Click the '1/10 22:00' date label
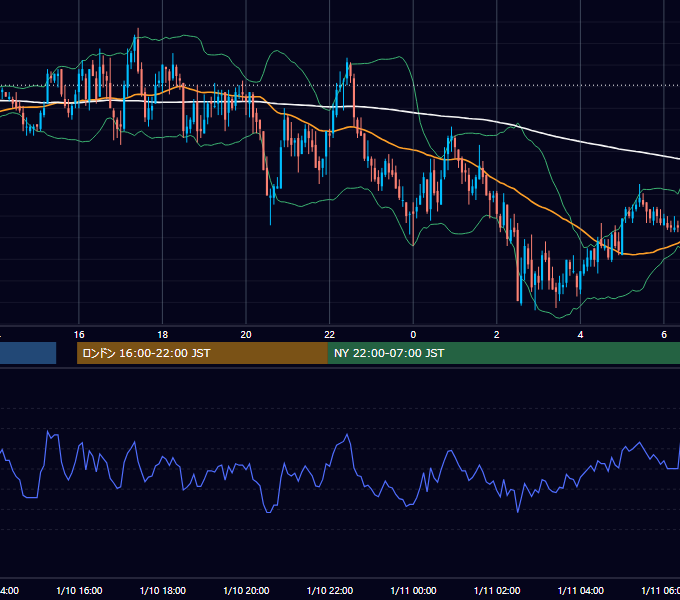Image resolution: width=680 pixels, height=600 pixels. click(x=330, y=591)
